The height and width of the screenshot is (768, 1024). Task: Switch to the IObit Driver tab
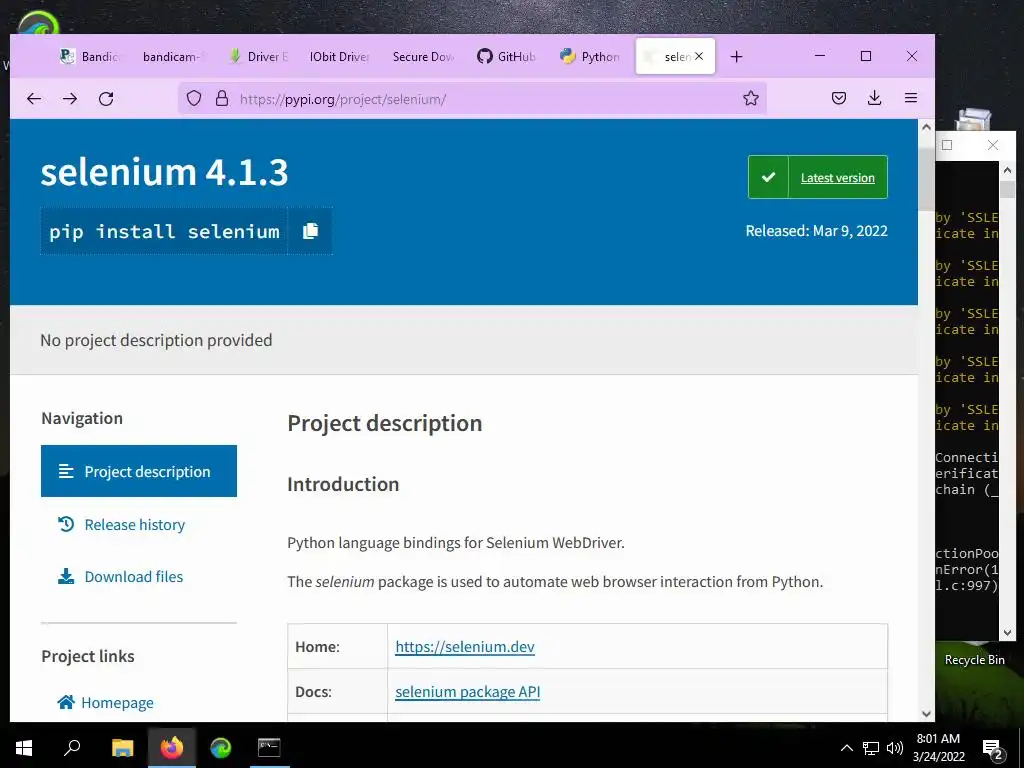click(x=339, y=57)
